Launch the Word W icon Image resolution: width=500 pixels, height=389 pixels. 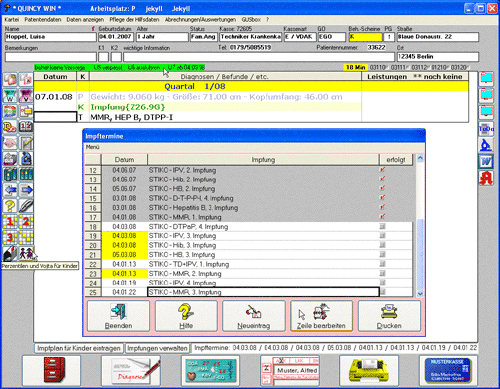click(x=486, y=162)
